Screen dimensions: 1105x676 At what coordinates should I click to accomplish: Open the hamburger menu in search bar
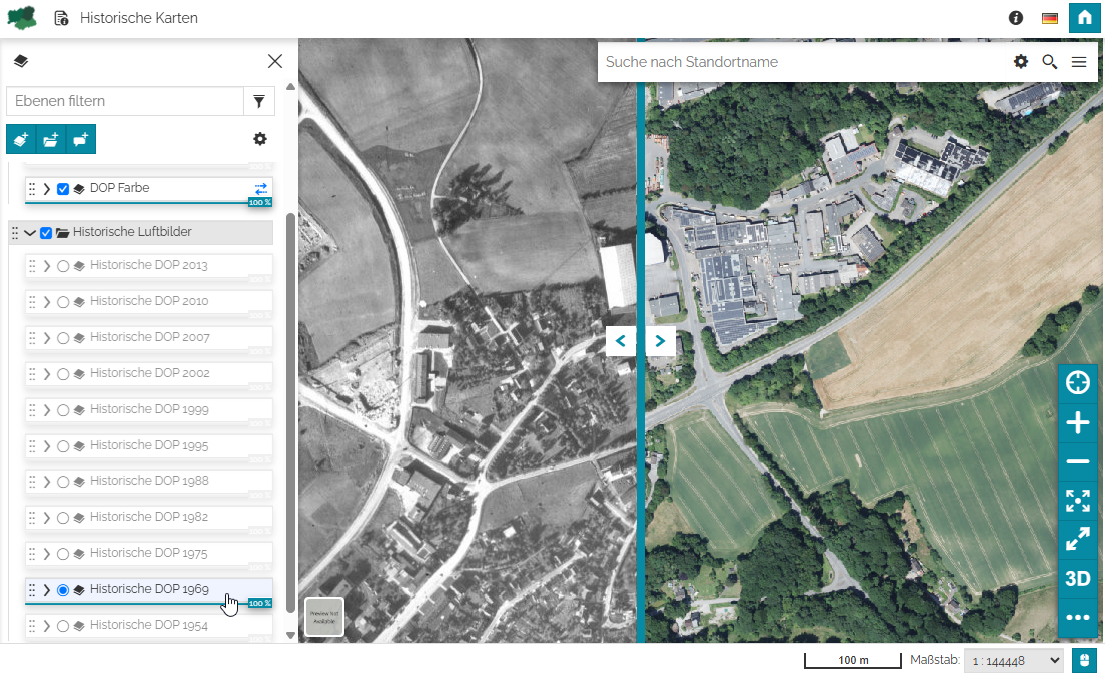point(1079,62)
